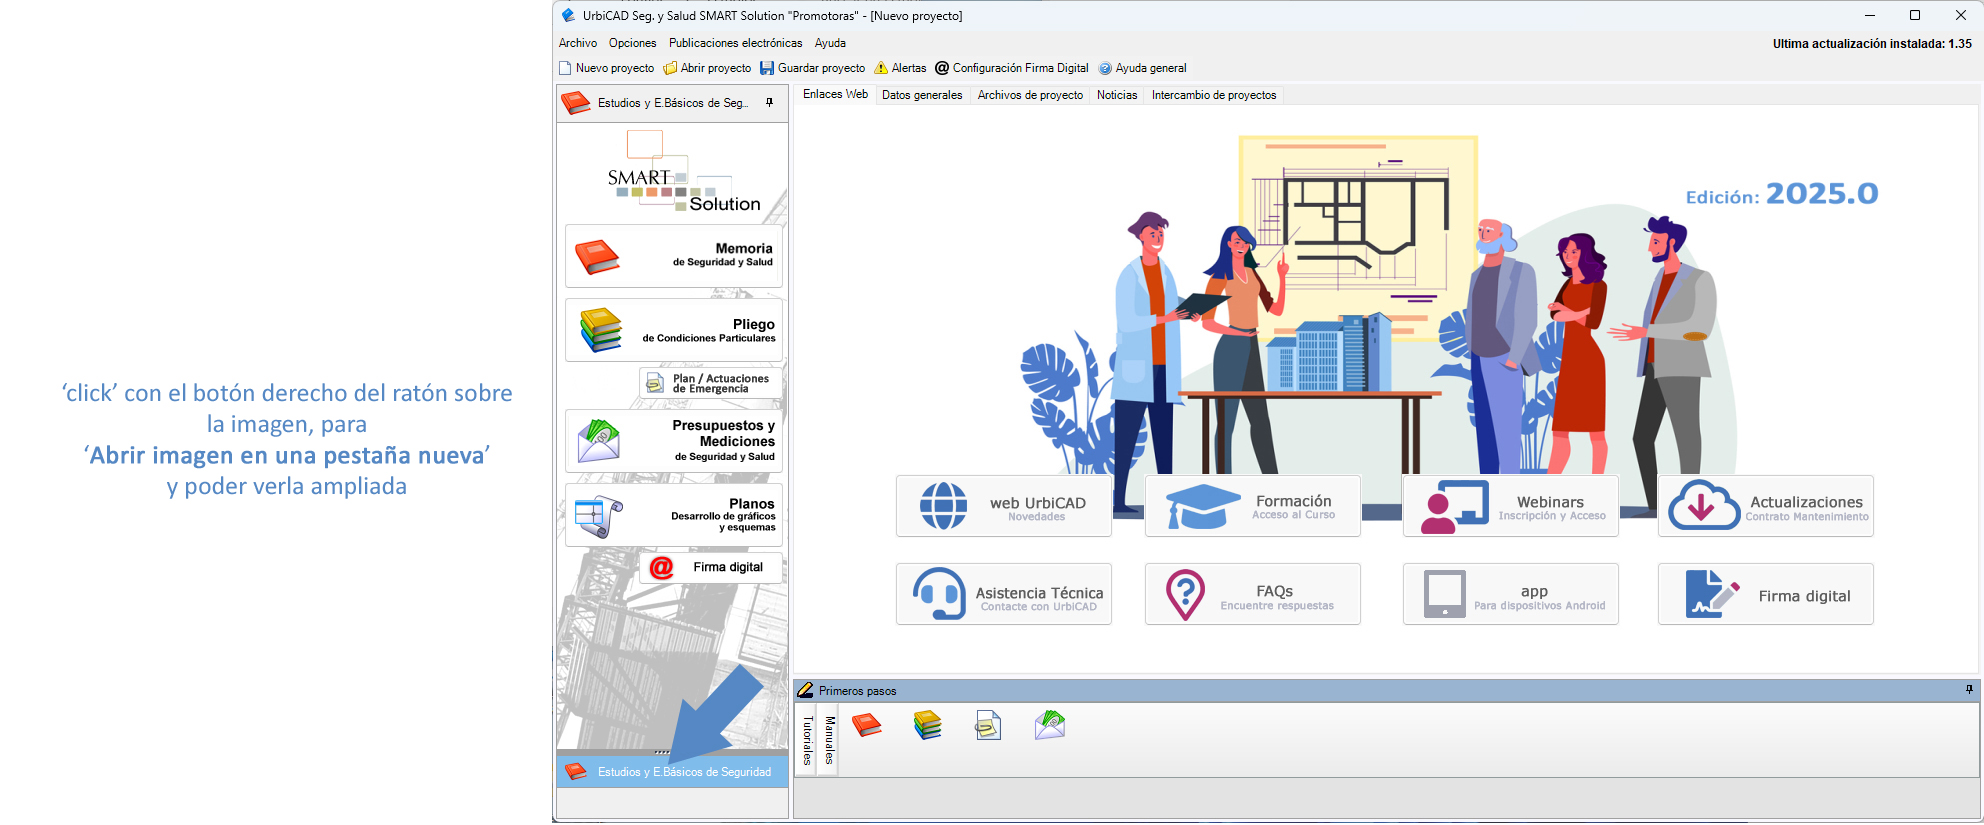Viewport: 1984px width, 825px height.
Task: Click the Actualizaciones cloud download icon
Action: tap(1705, 505)
